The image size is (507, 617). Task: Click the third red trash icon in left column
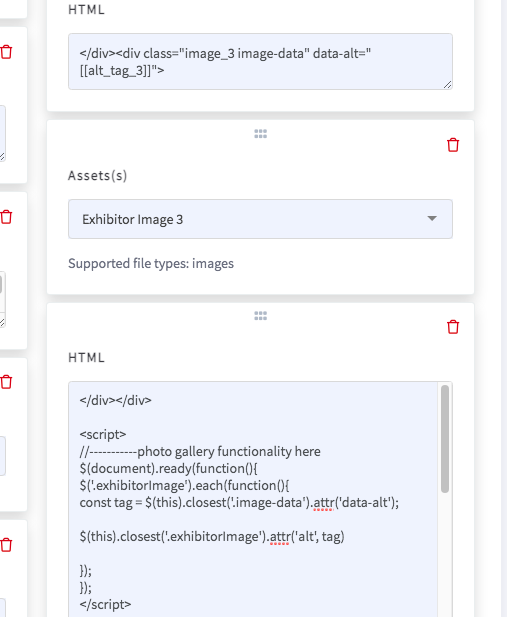coord(6,382)
